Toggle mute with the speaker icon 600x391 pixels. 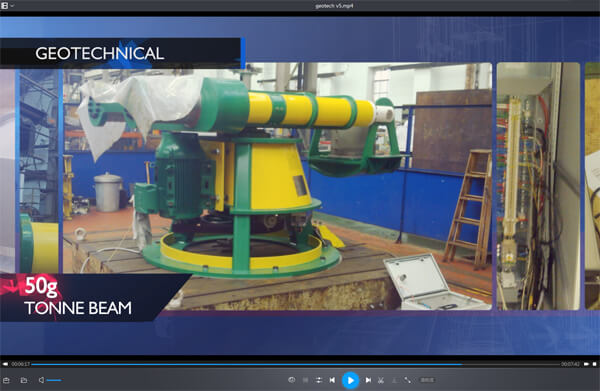41,380
